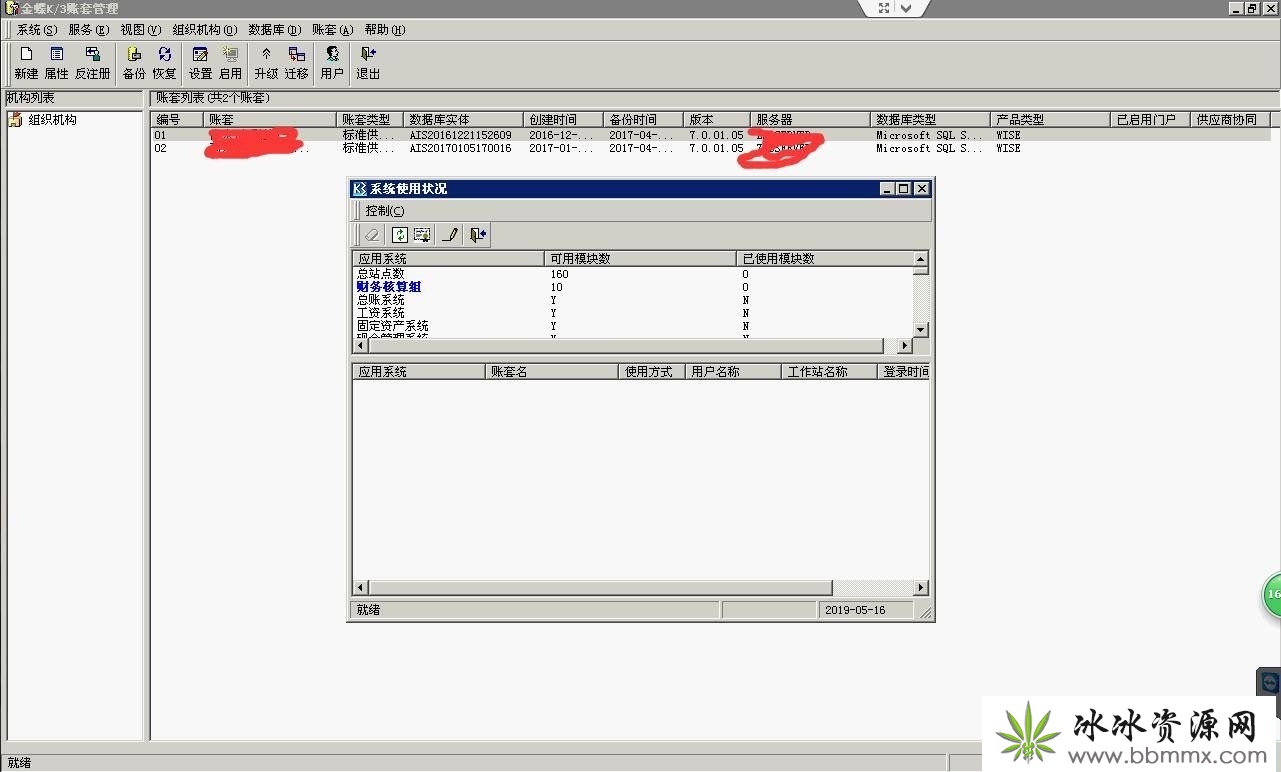This screenshot has width=1281, height=772.
Task: Click 已使用模块数 column header in dialog
Action: pyautogui.click(x=824, y=258)
